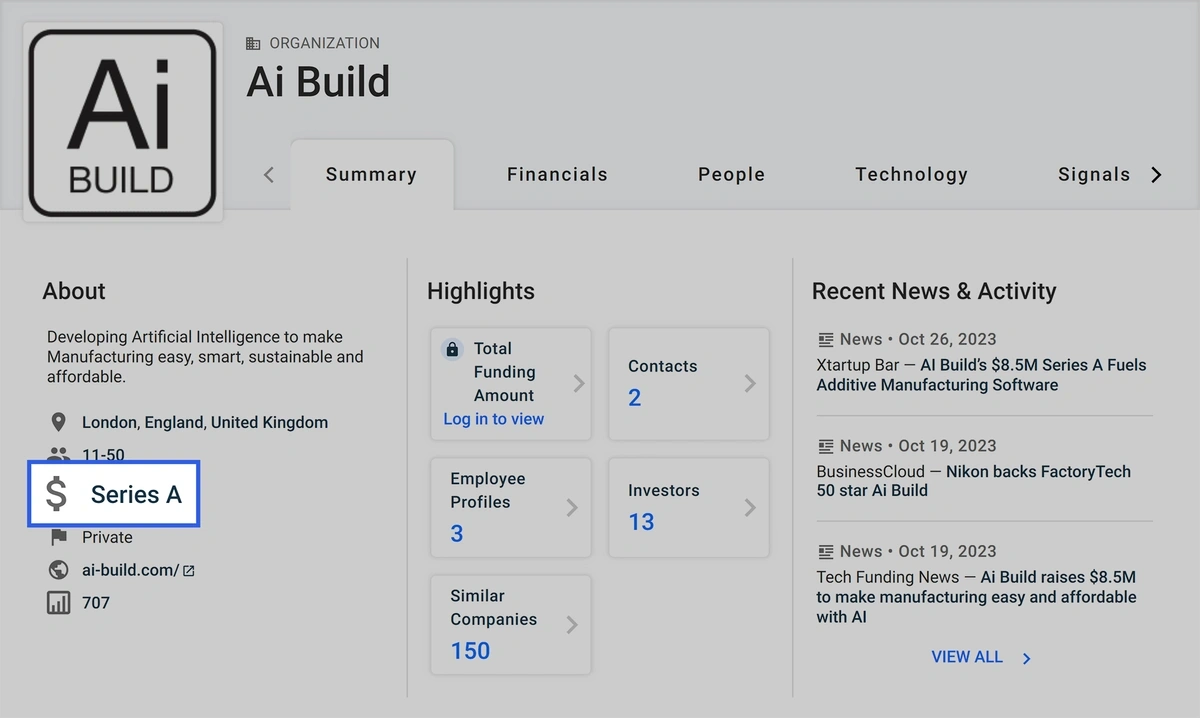Click the Private company type text

[107, 537]
